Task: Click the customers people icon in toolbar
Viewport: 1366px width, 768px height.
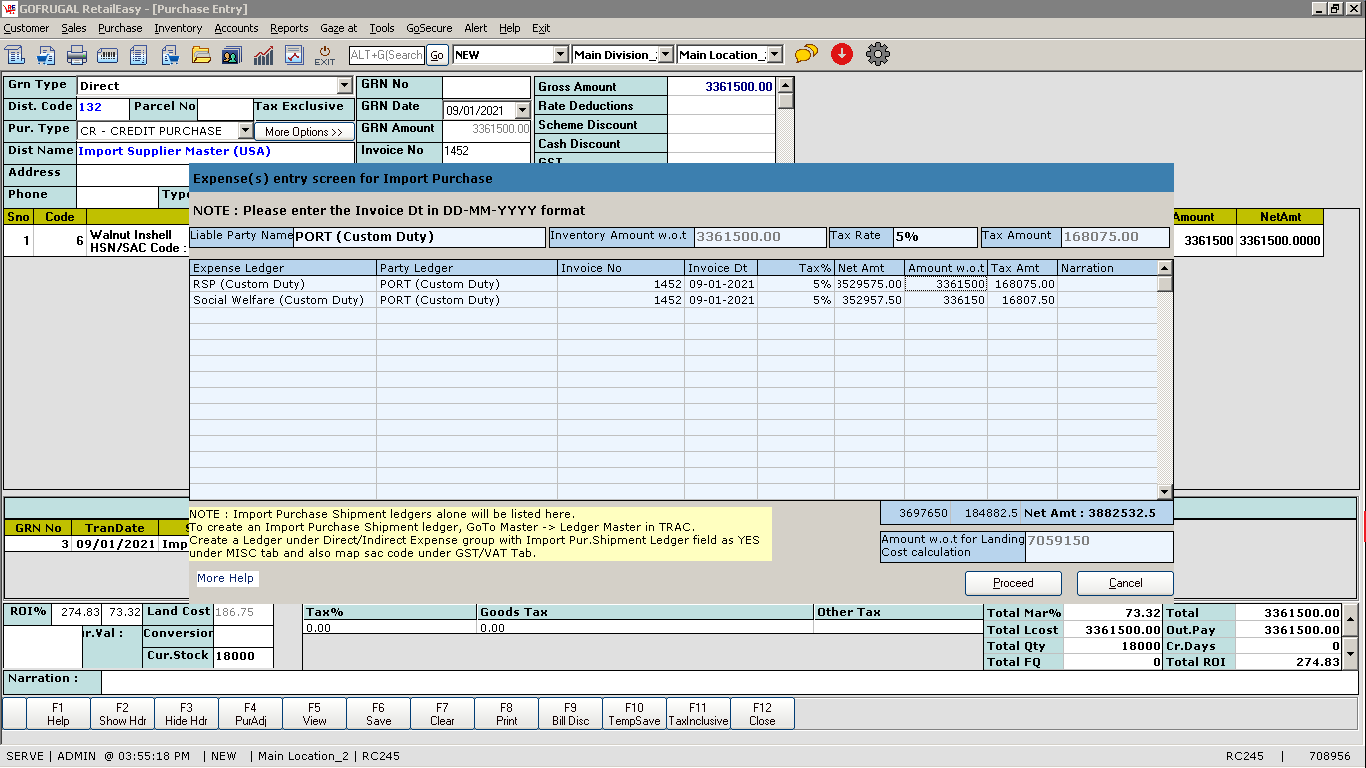Action: pos(232,55)
